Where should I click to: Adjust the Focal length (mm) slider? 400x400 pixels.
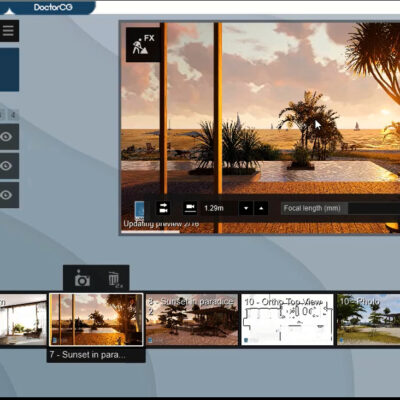click(340, 208)
